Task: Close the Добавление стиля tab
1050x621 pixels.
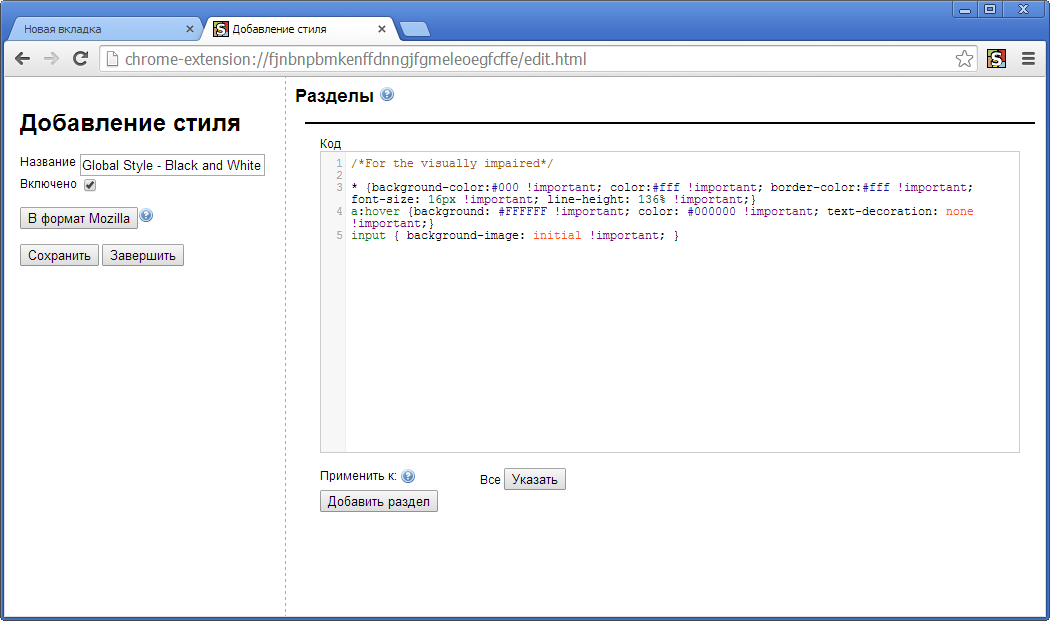Action: pyautogui.click(x=382, y=29)
